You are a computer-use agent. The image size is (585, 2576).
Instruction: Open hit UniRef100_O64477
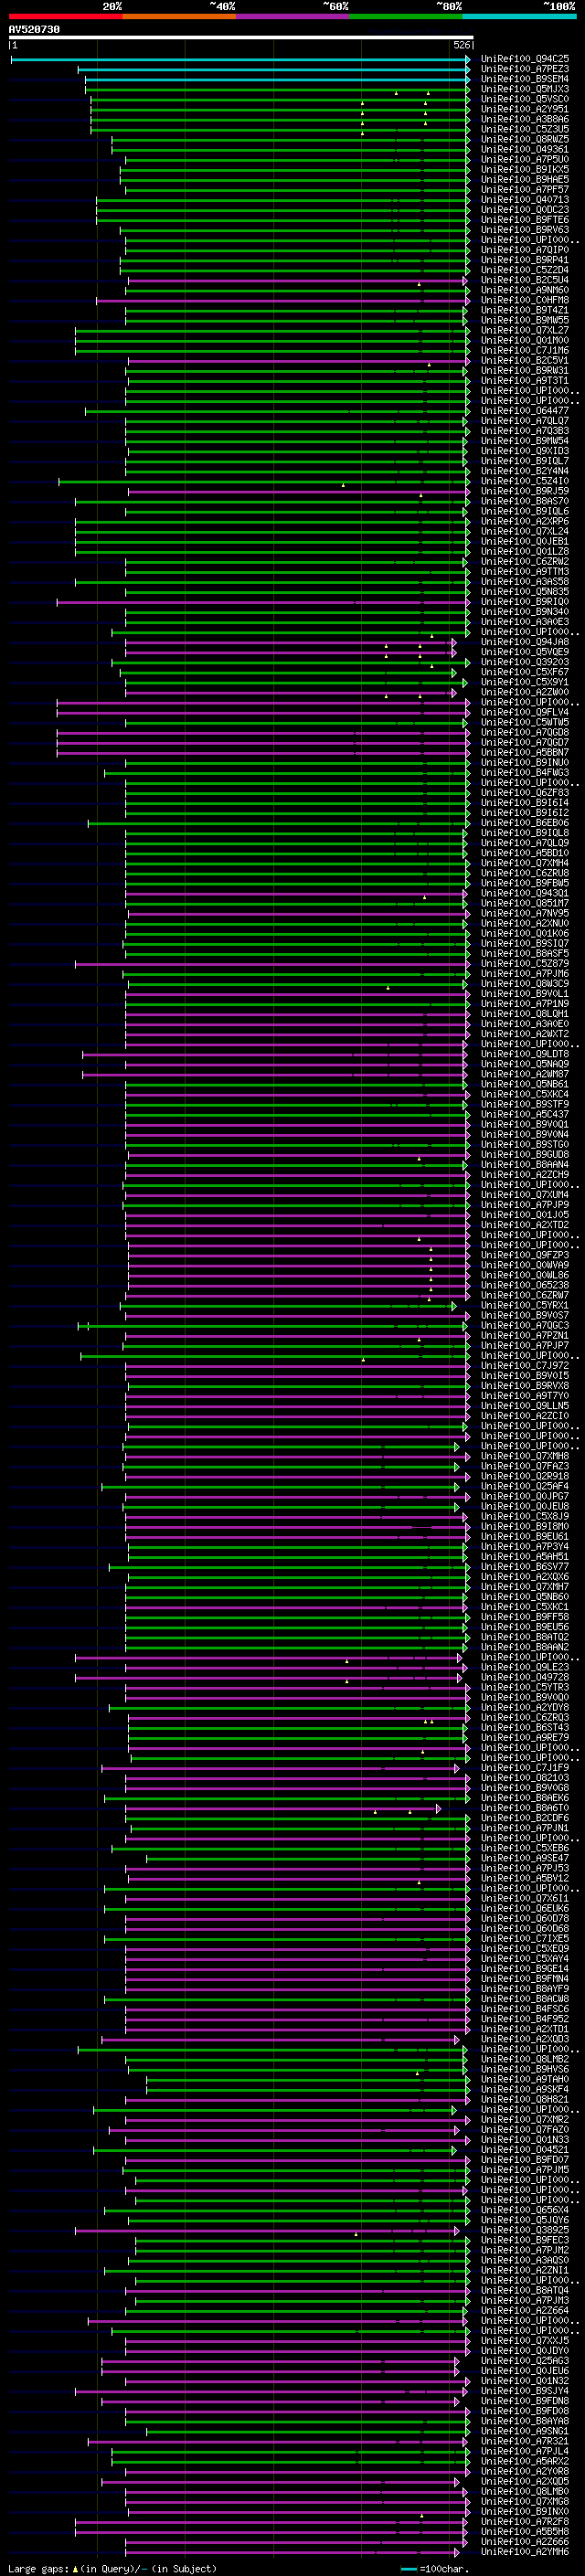[525, 411]
